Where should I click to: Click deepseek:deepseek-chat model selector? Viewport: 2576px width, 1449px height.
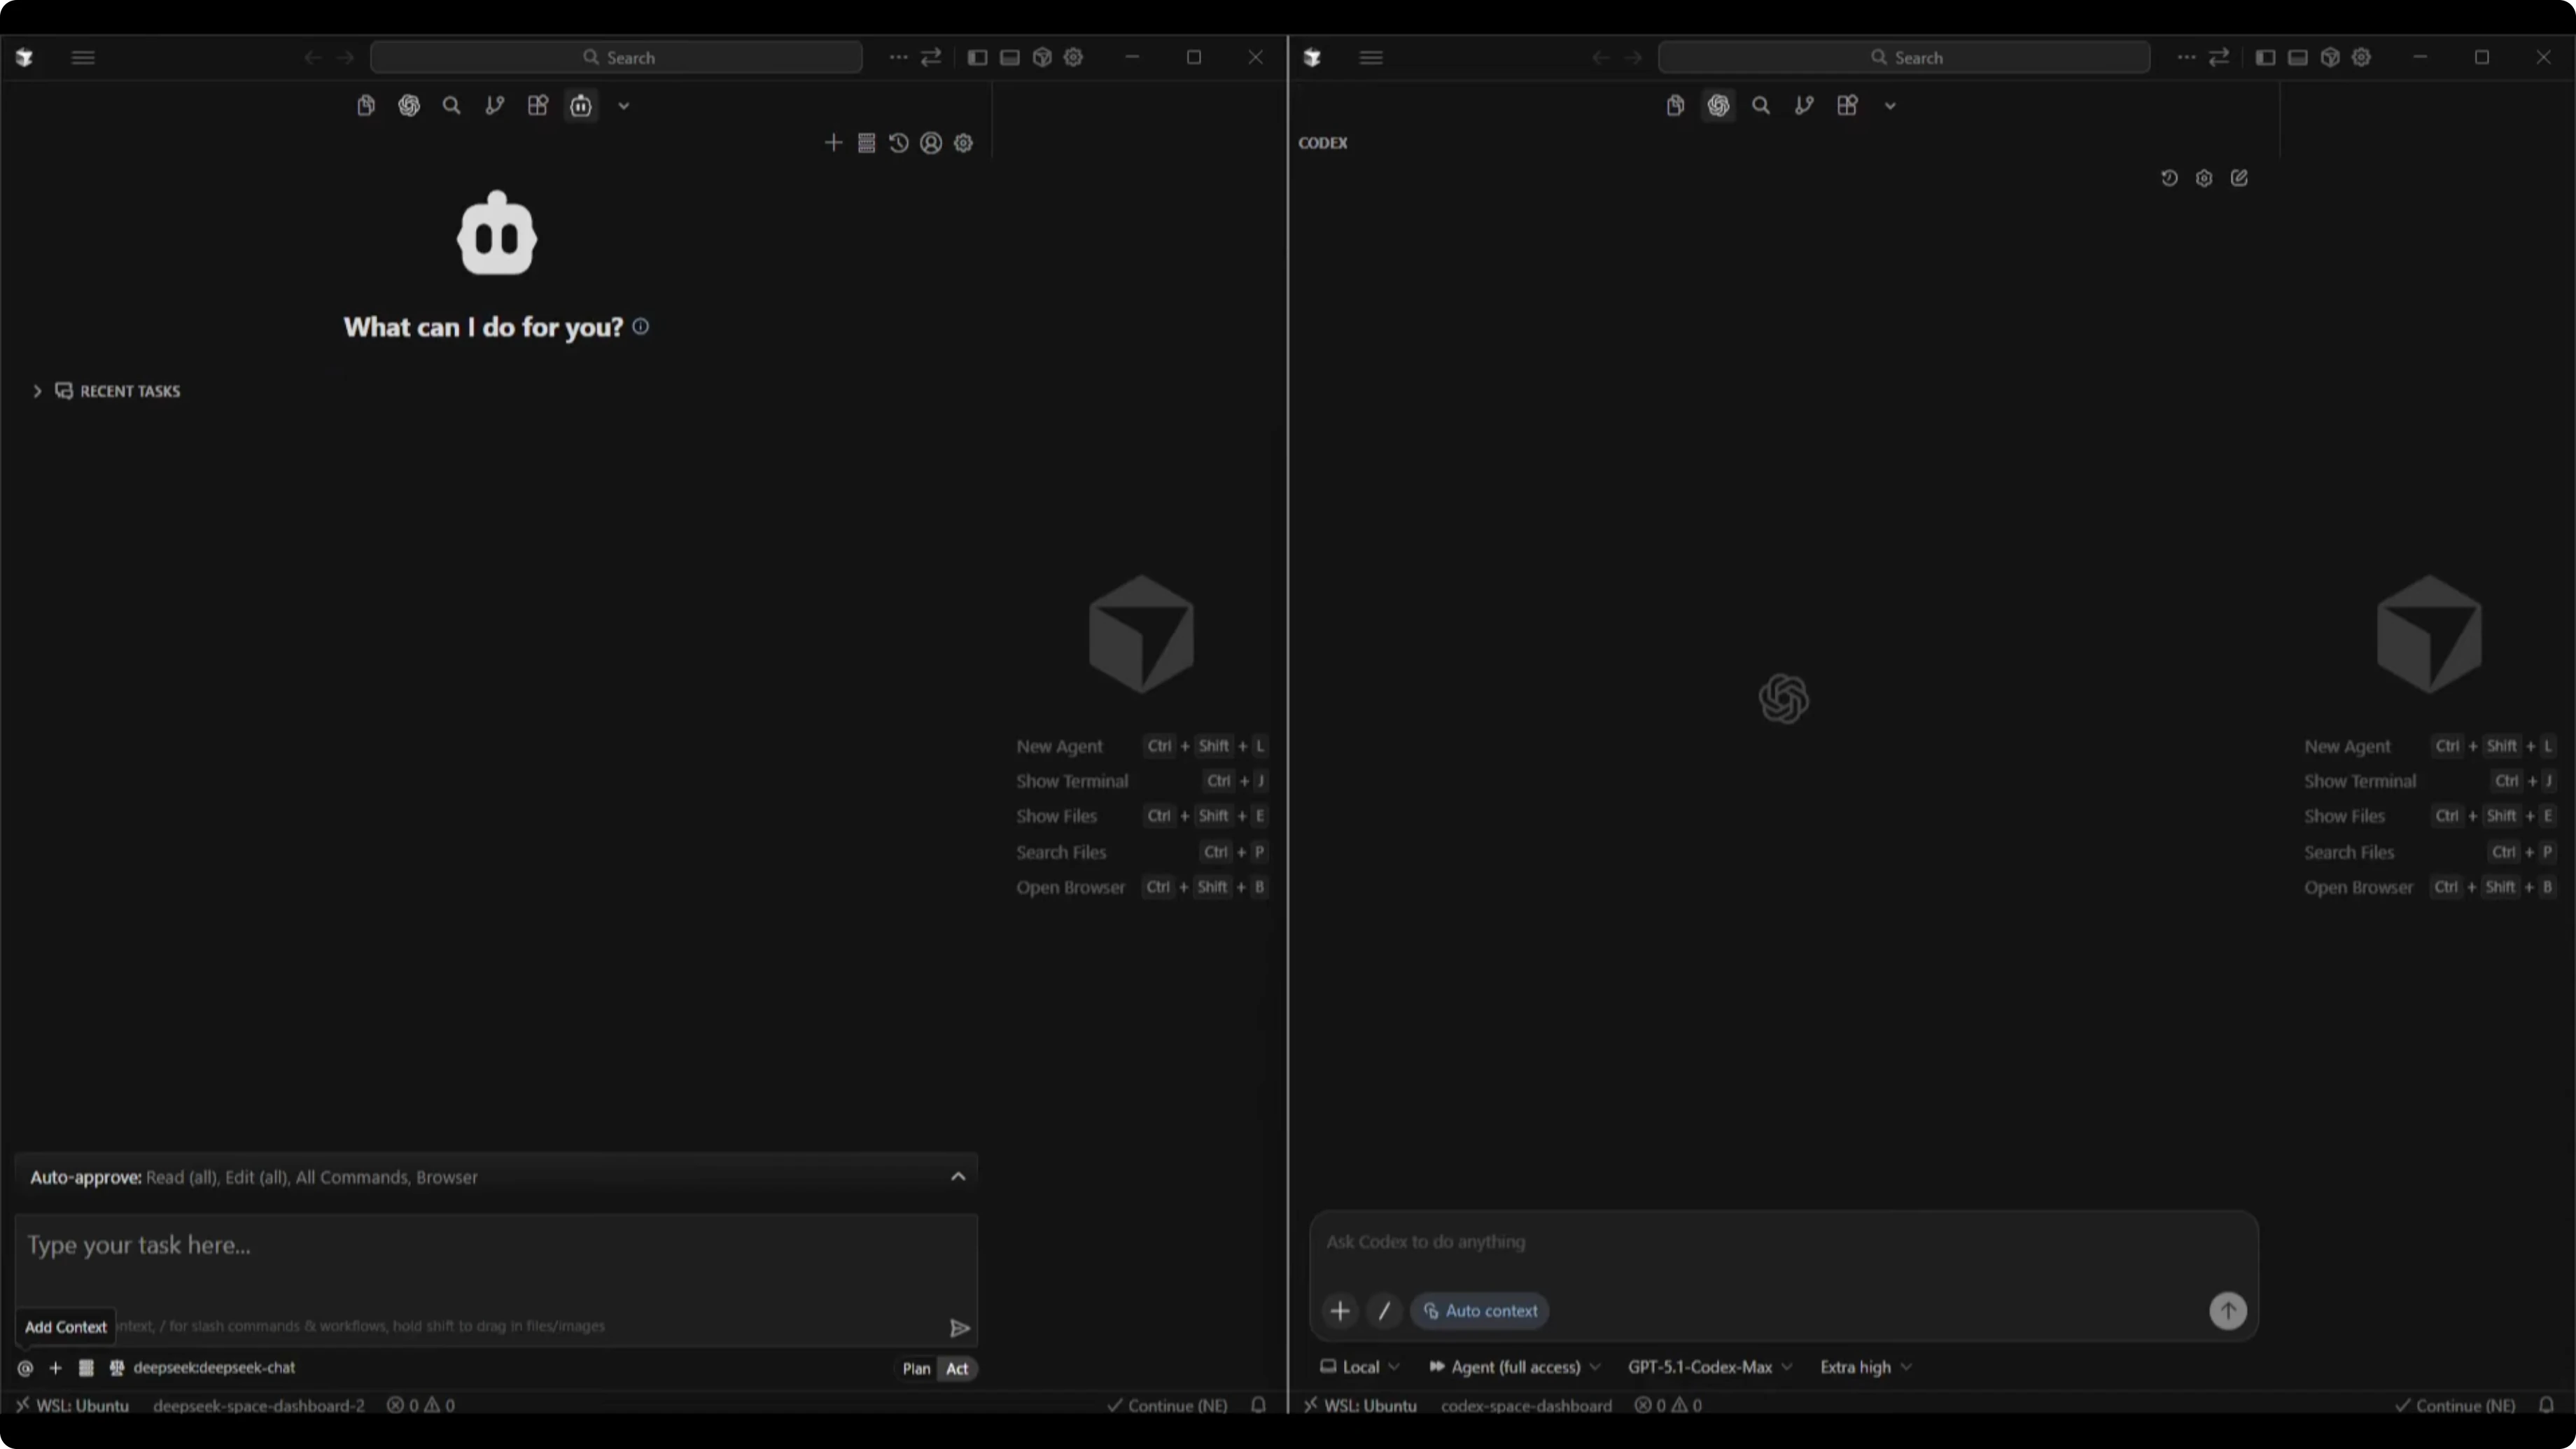213,1368
